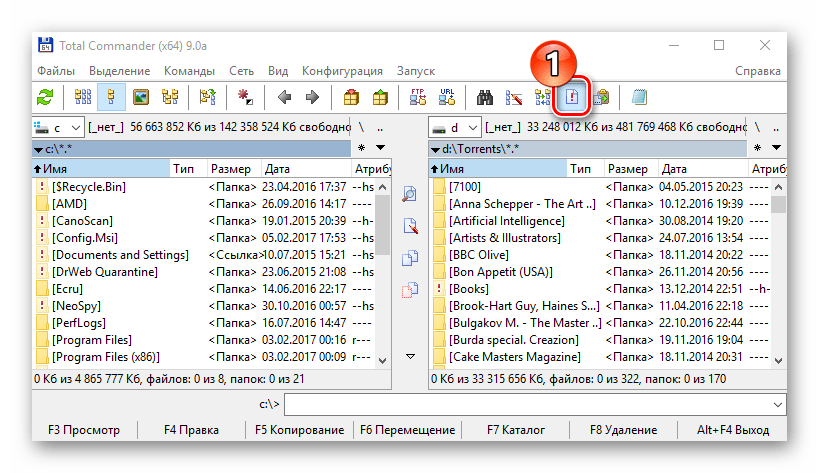The width and height of the screenshot is (819, 473).
Task: Click the Copy pages icon between panels
Action: point(410,258)
